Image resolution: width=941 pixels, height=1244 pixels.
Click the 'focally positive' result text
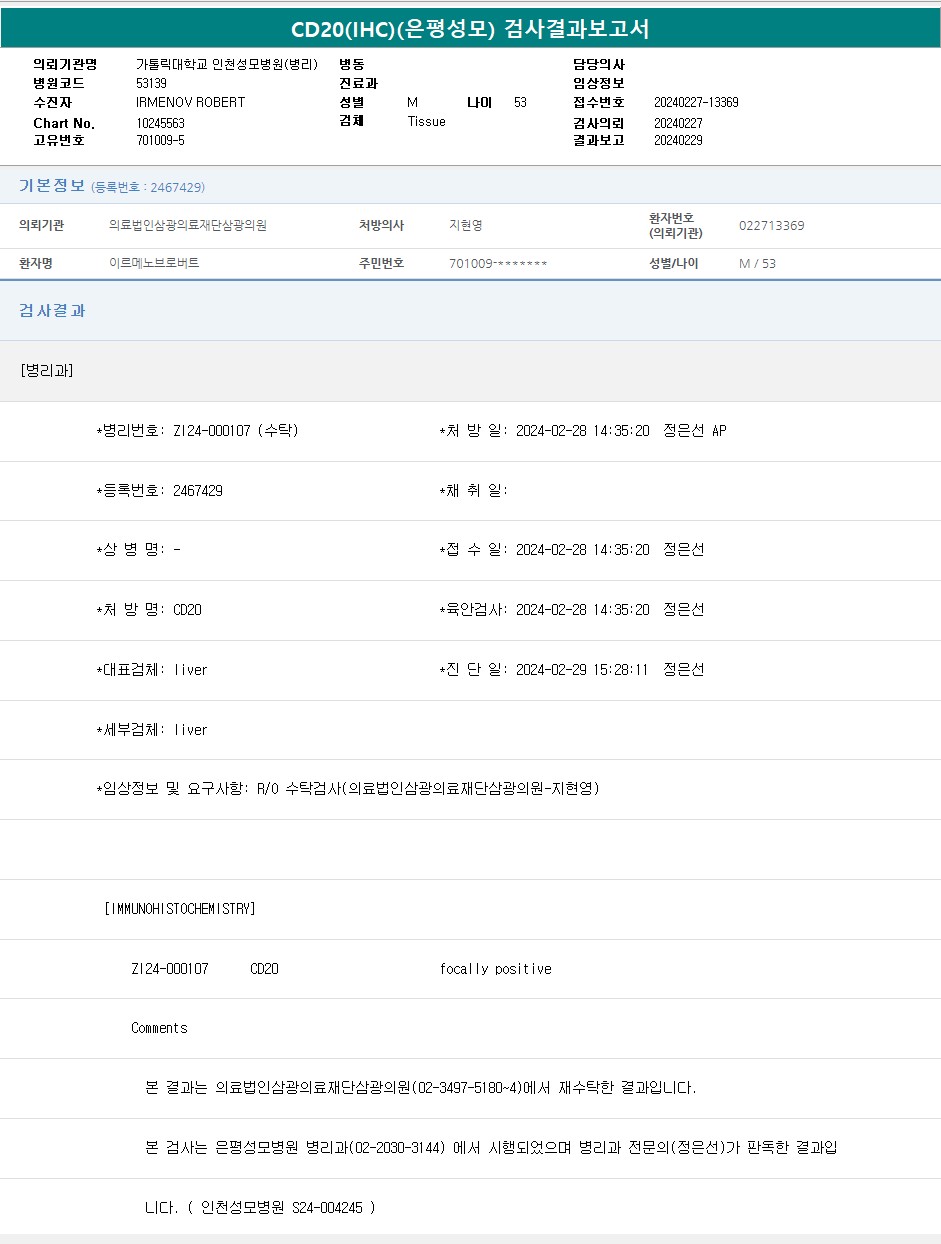[495, 969]
